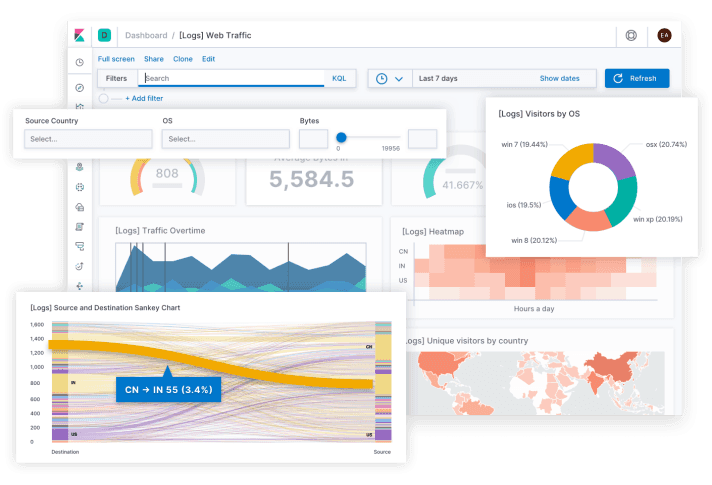Click the Filters button
The image size is (712, 485).
click(x=116, y=78)
